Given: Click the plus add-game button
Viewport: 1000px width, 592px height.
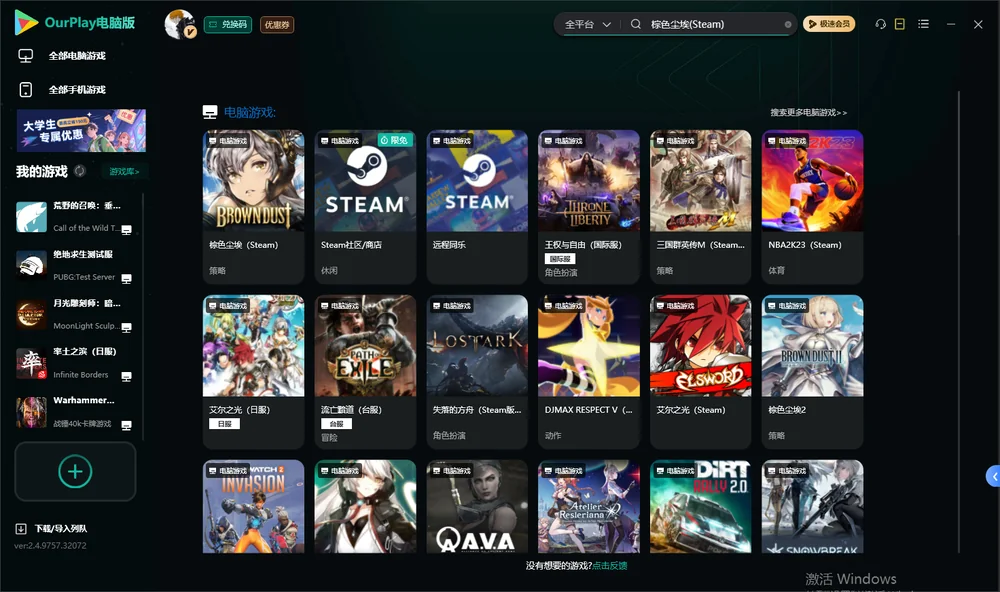Looking at the screenshot, I should click(75, 471).
